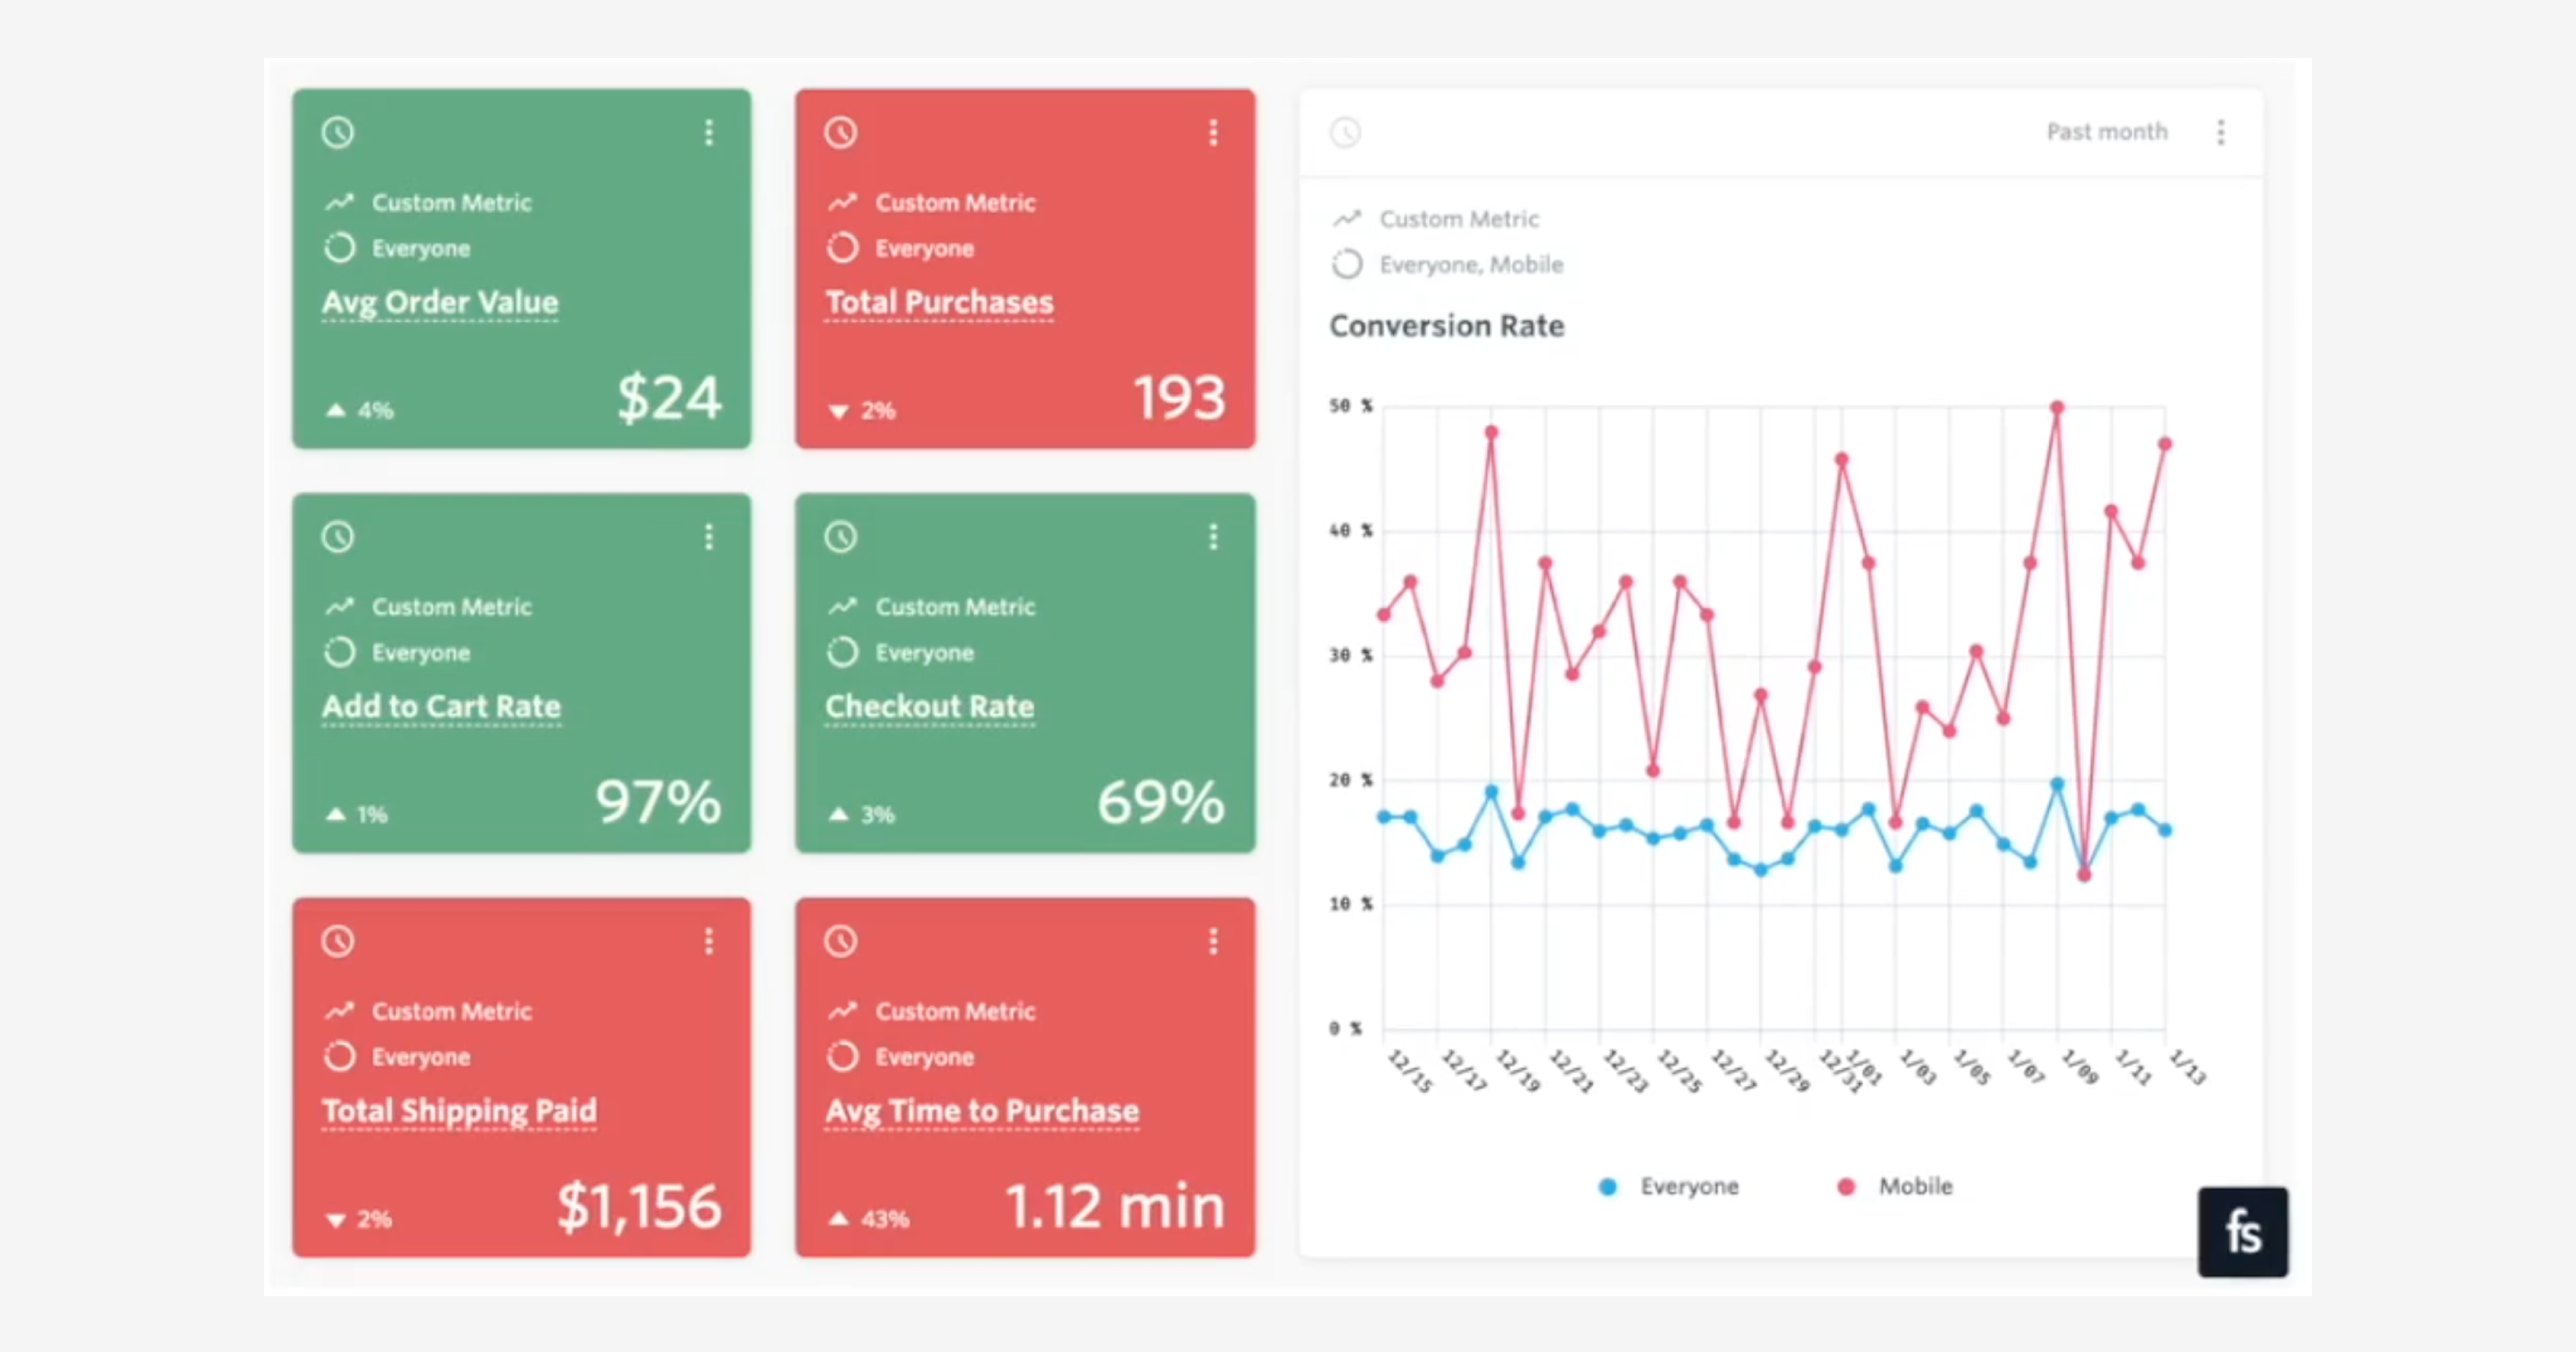The width and height of the screenshot is (2576, 1352).
Task: Click clock icon on Add to Cart Rate card
Action: [338, 537]
